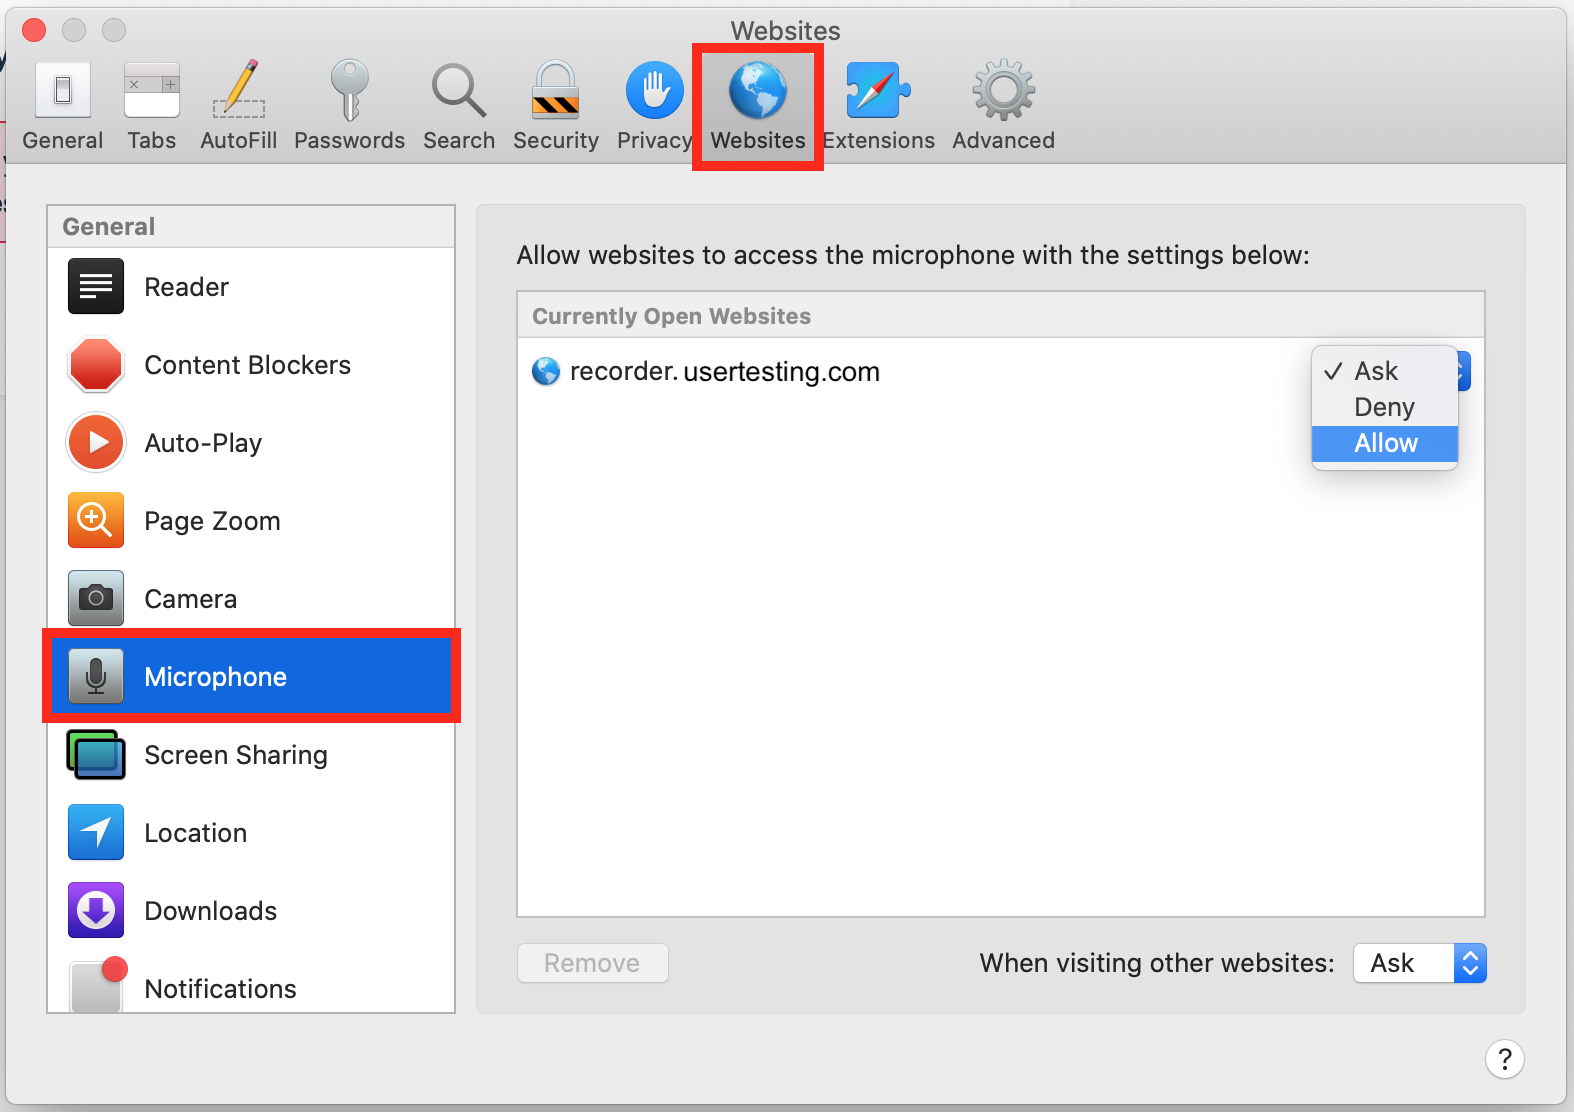Click the globe icon beside recorder.usertesting.com
The height and width of the screenshot is (1112, 1574).
coord(546,372)
